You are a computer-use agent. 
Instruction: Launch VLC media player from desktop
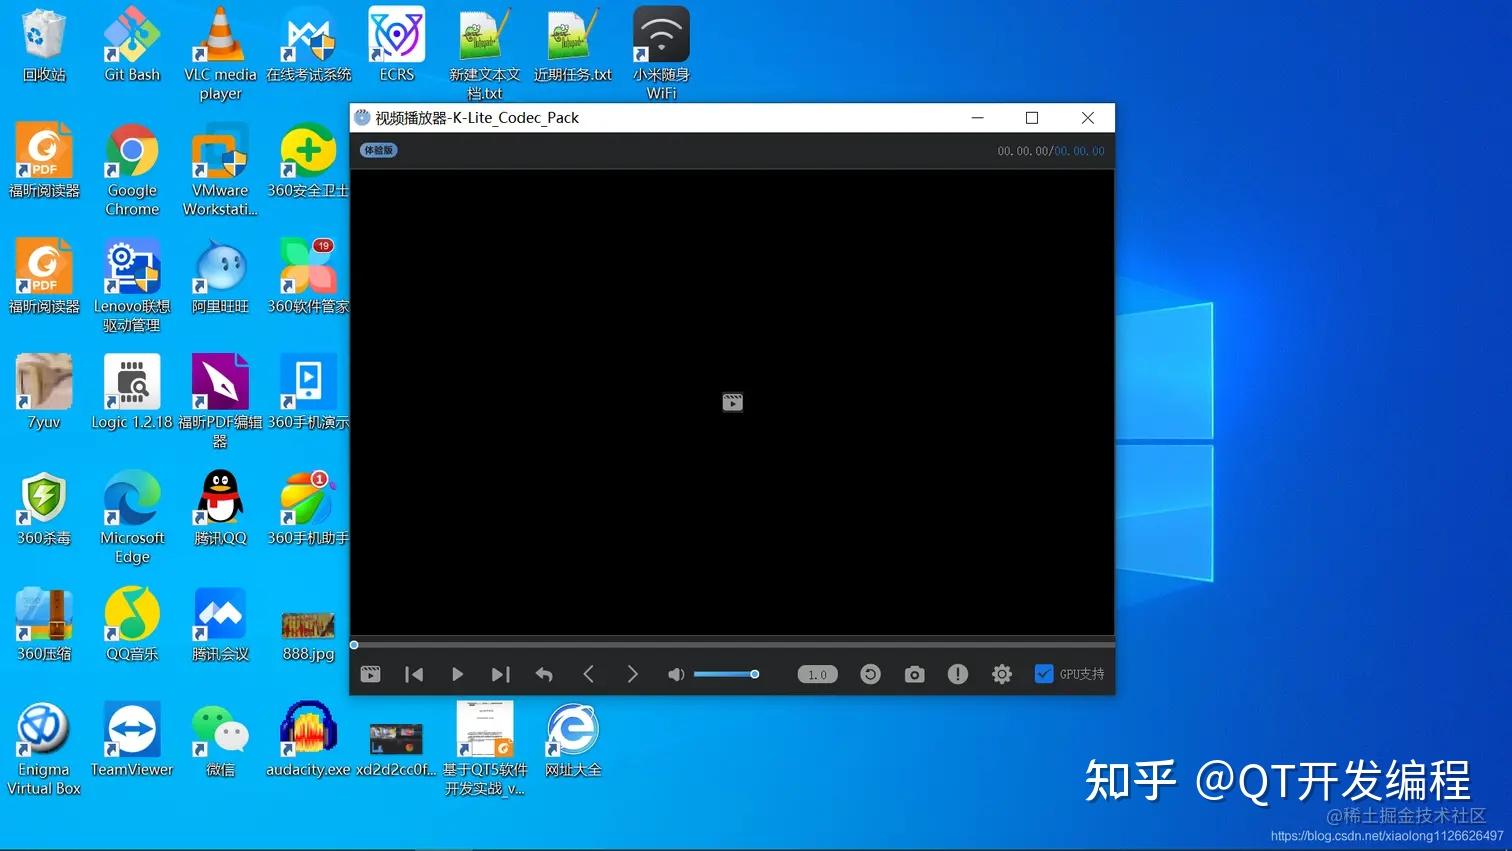coord(219,40)
